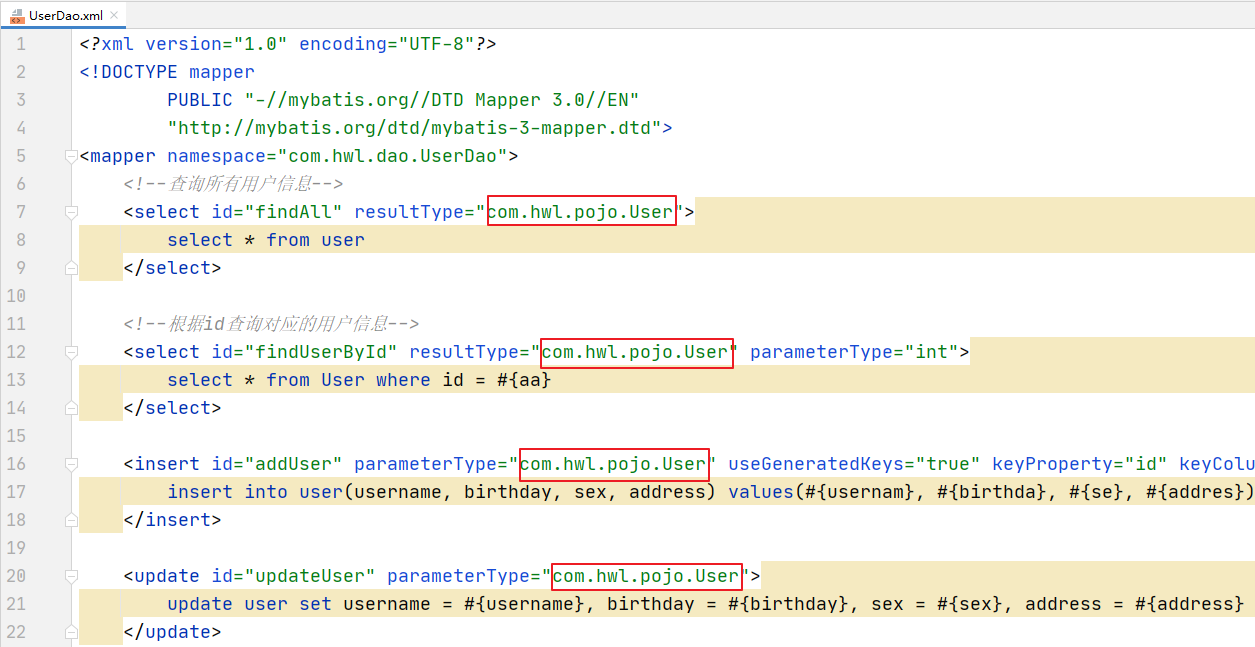
Task: Click the mybatis-3-mapper.dtd URL string
Action: point(414,128)
